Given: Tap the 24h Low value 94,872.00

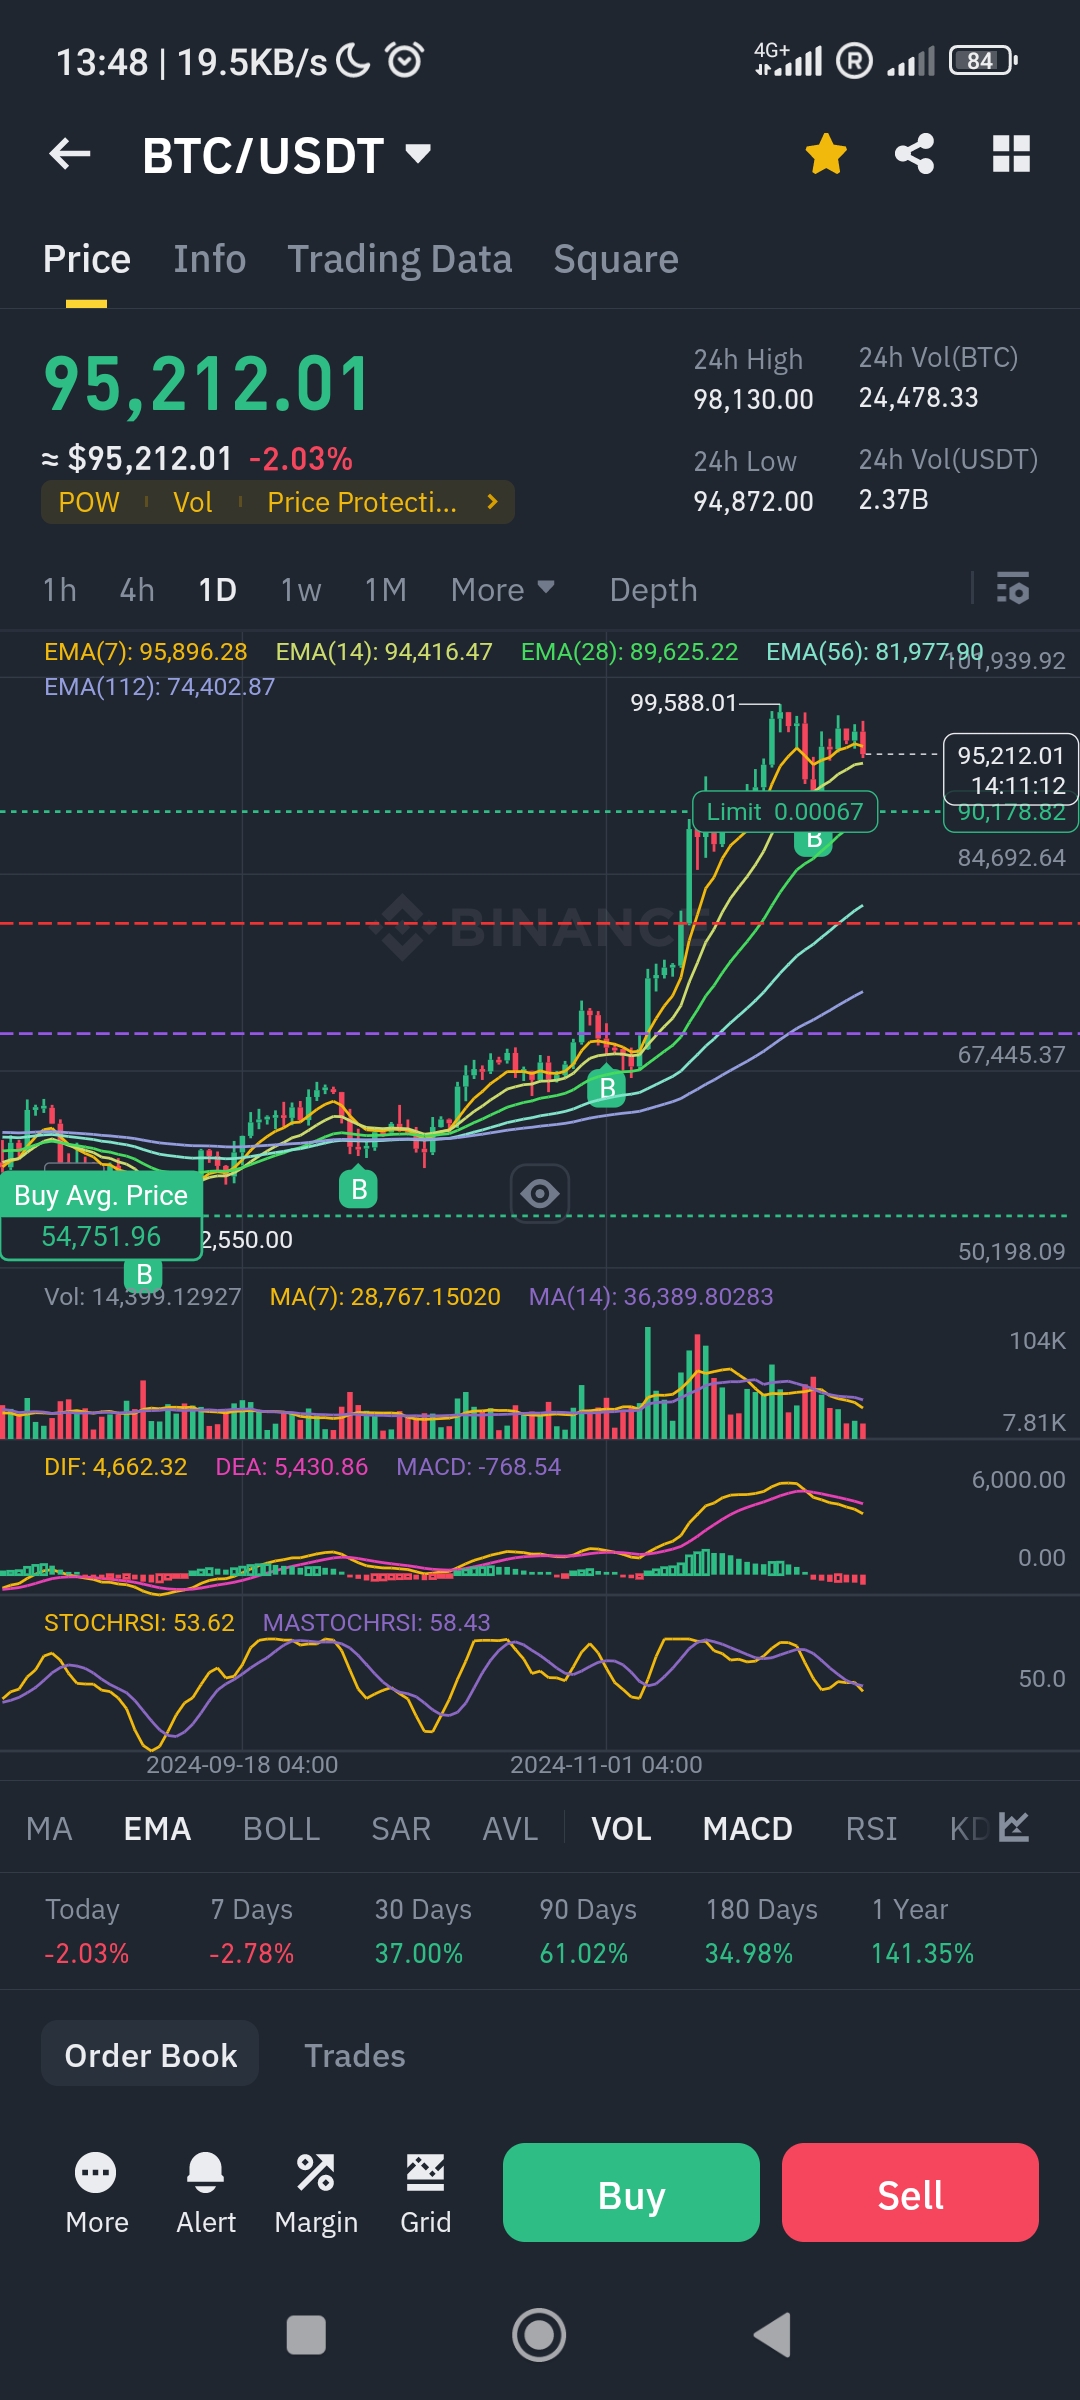Looking at the screenshot, I should click(753, 501).
